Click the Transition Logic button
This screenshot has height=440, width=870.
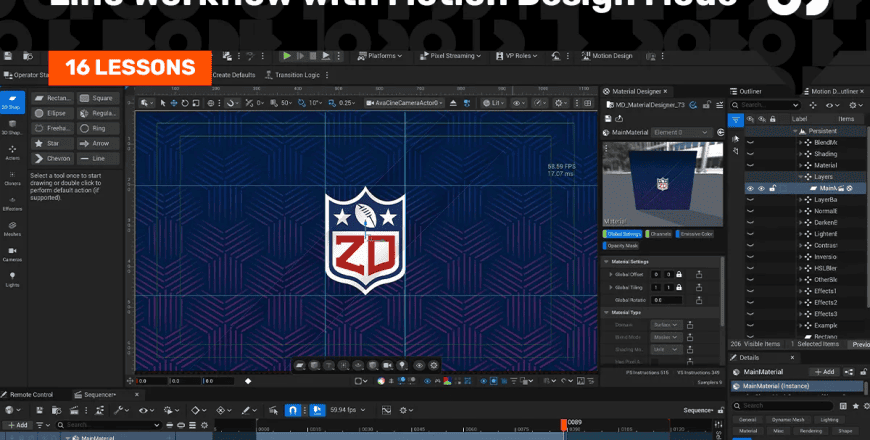click(292, 75)
